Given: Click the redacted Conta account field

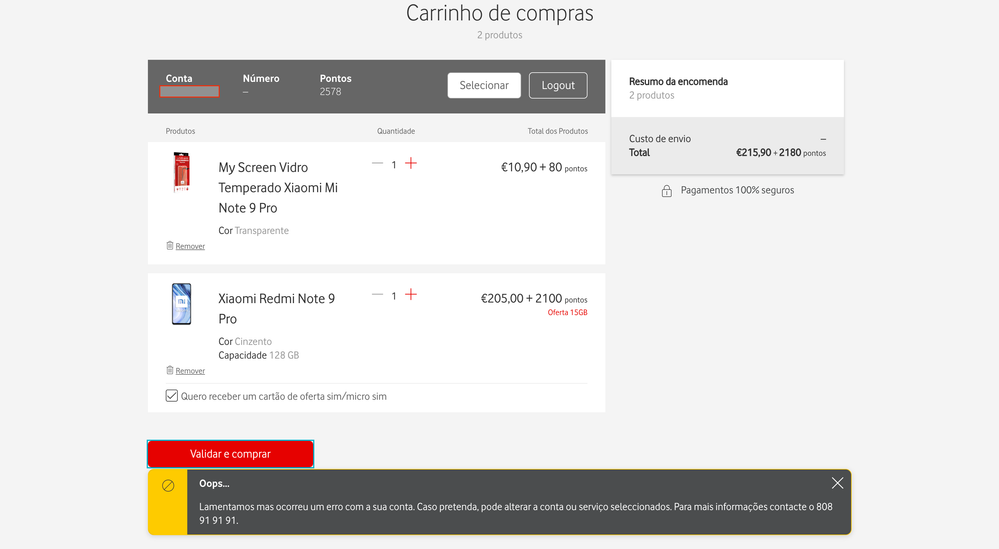Looking at the screenshot, I should (x=189, y=92).
